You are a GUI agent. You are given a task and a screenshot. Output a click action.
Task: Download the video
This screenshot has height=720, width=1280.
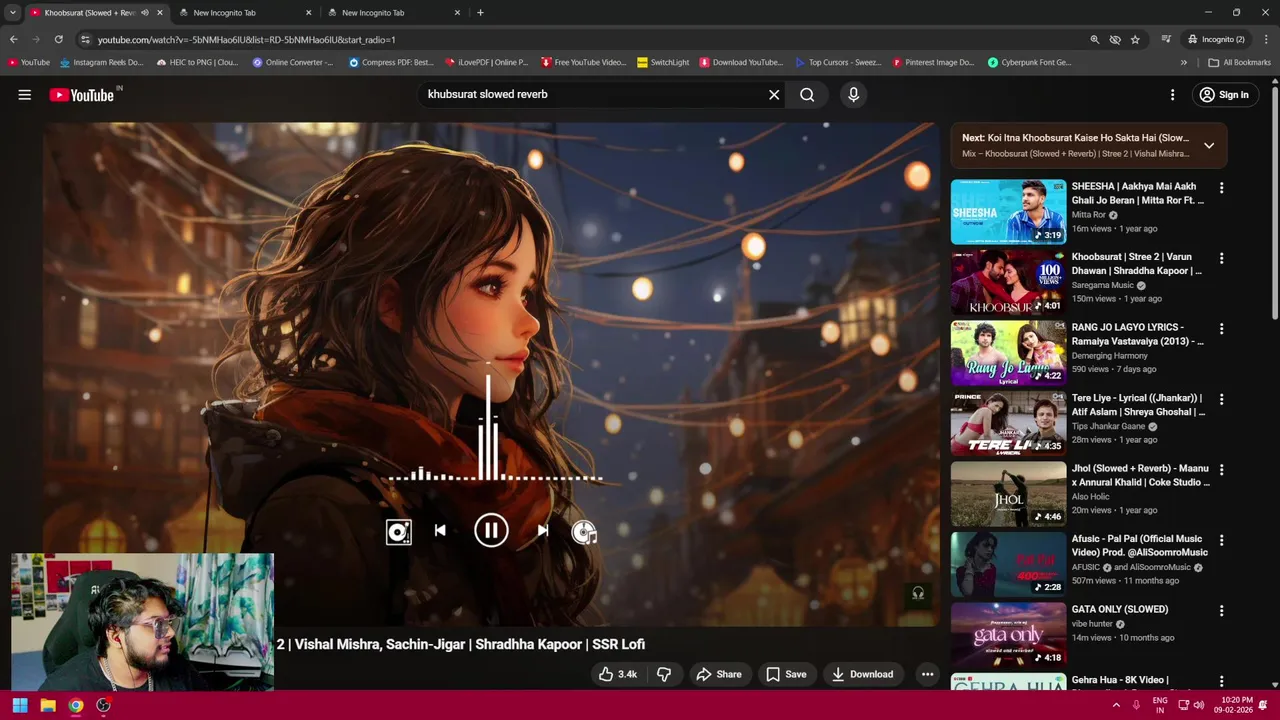pyautogui.click(x=862, y=674)
